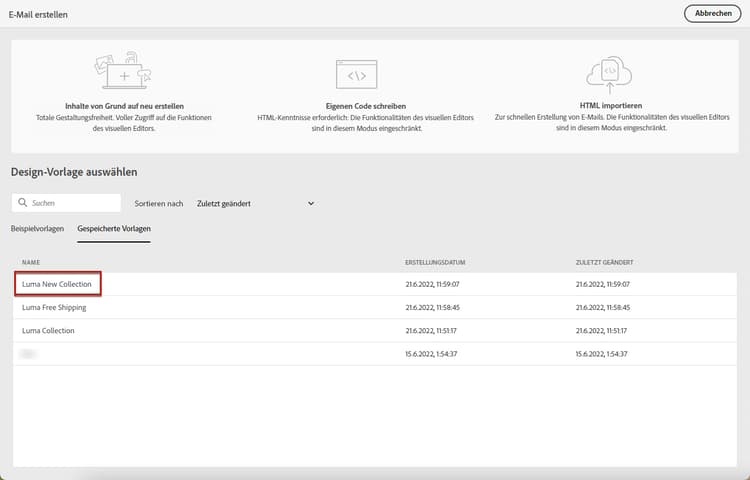The image size is (750, 480).
Task: Select the HTML import cloud icon
Action: [609, 75]
